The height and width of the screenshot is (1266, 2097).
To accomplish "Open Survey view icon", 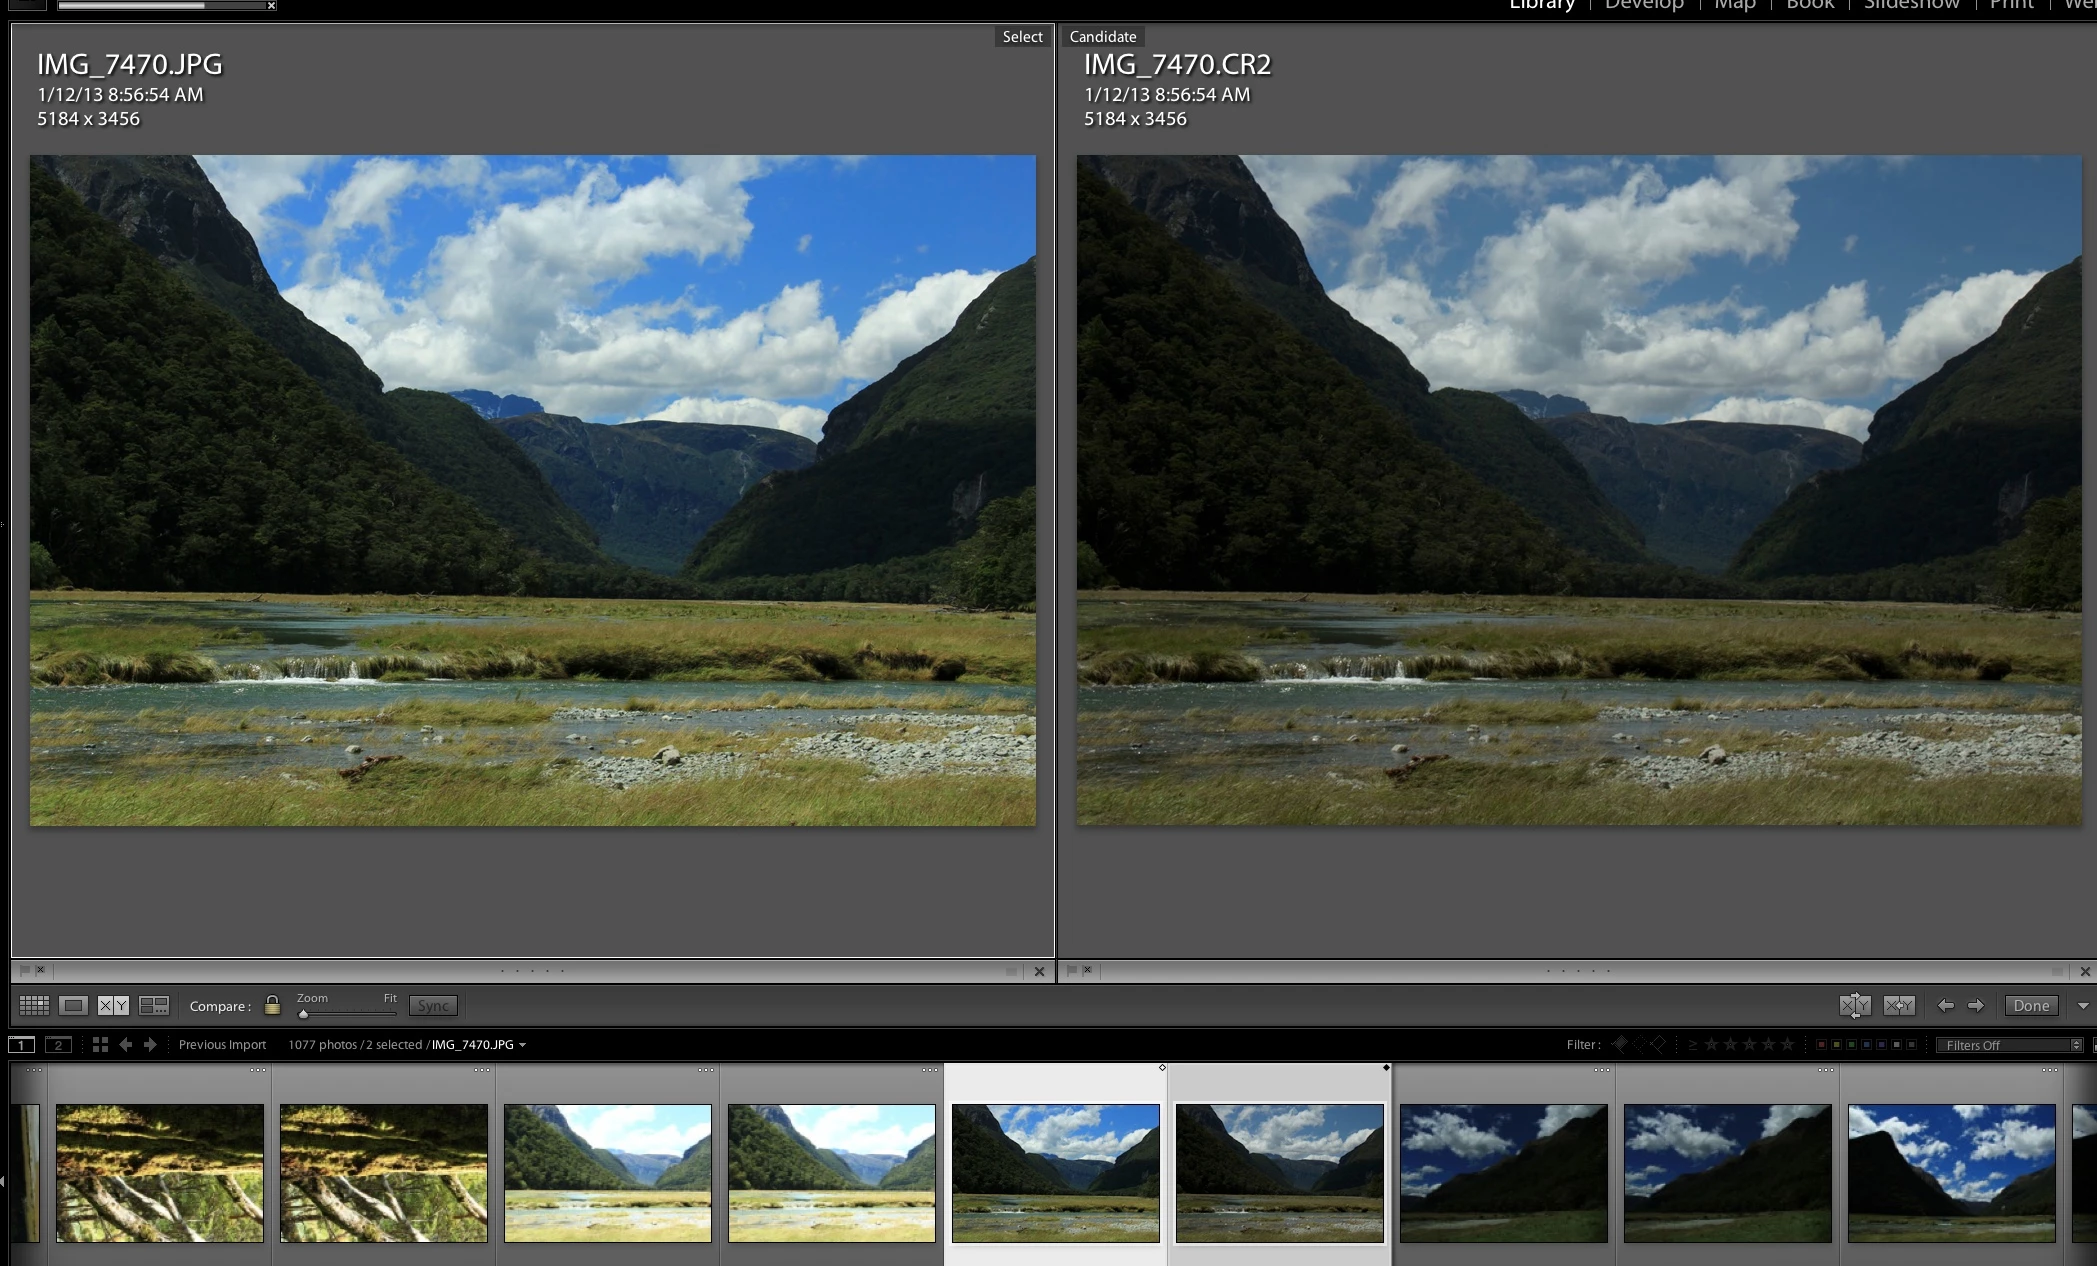I will [x=154, y=1005].
